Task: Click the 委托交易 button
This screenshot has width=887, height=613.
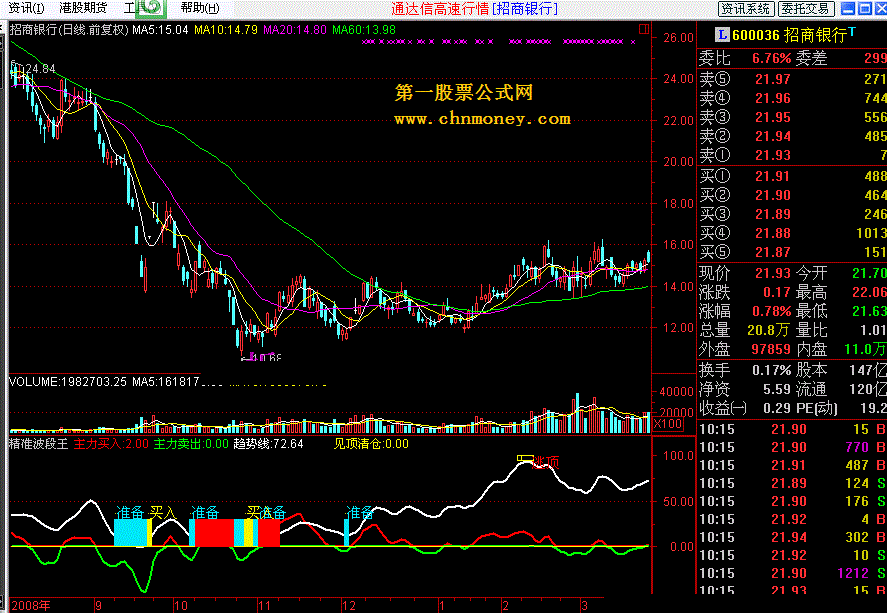Action: click(806, 8)
